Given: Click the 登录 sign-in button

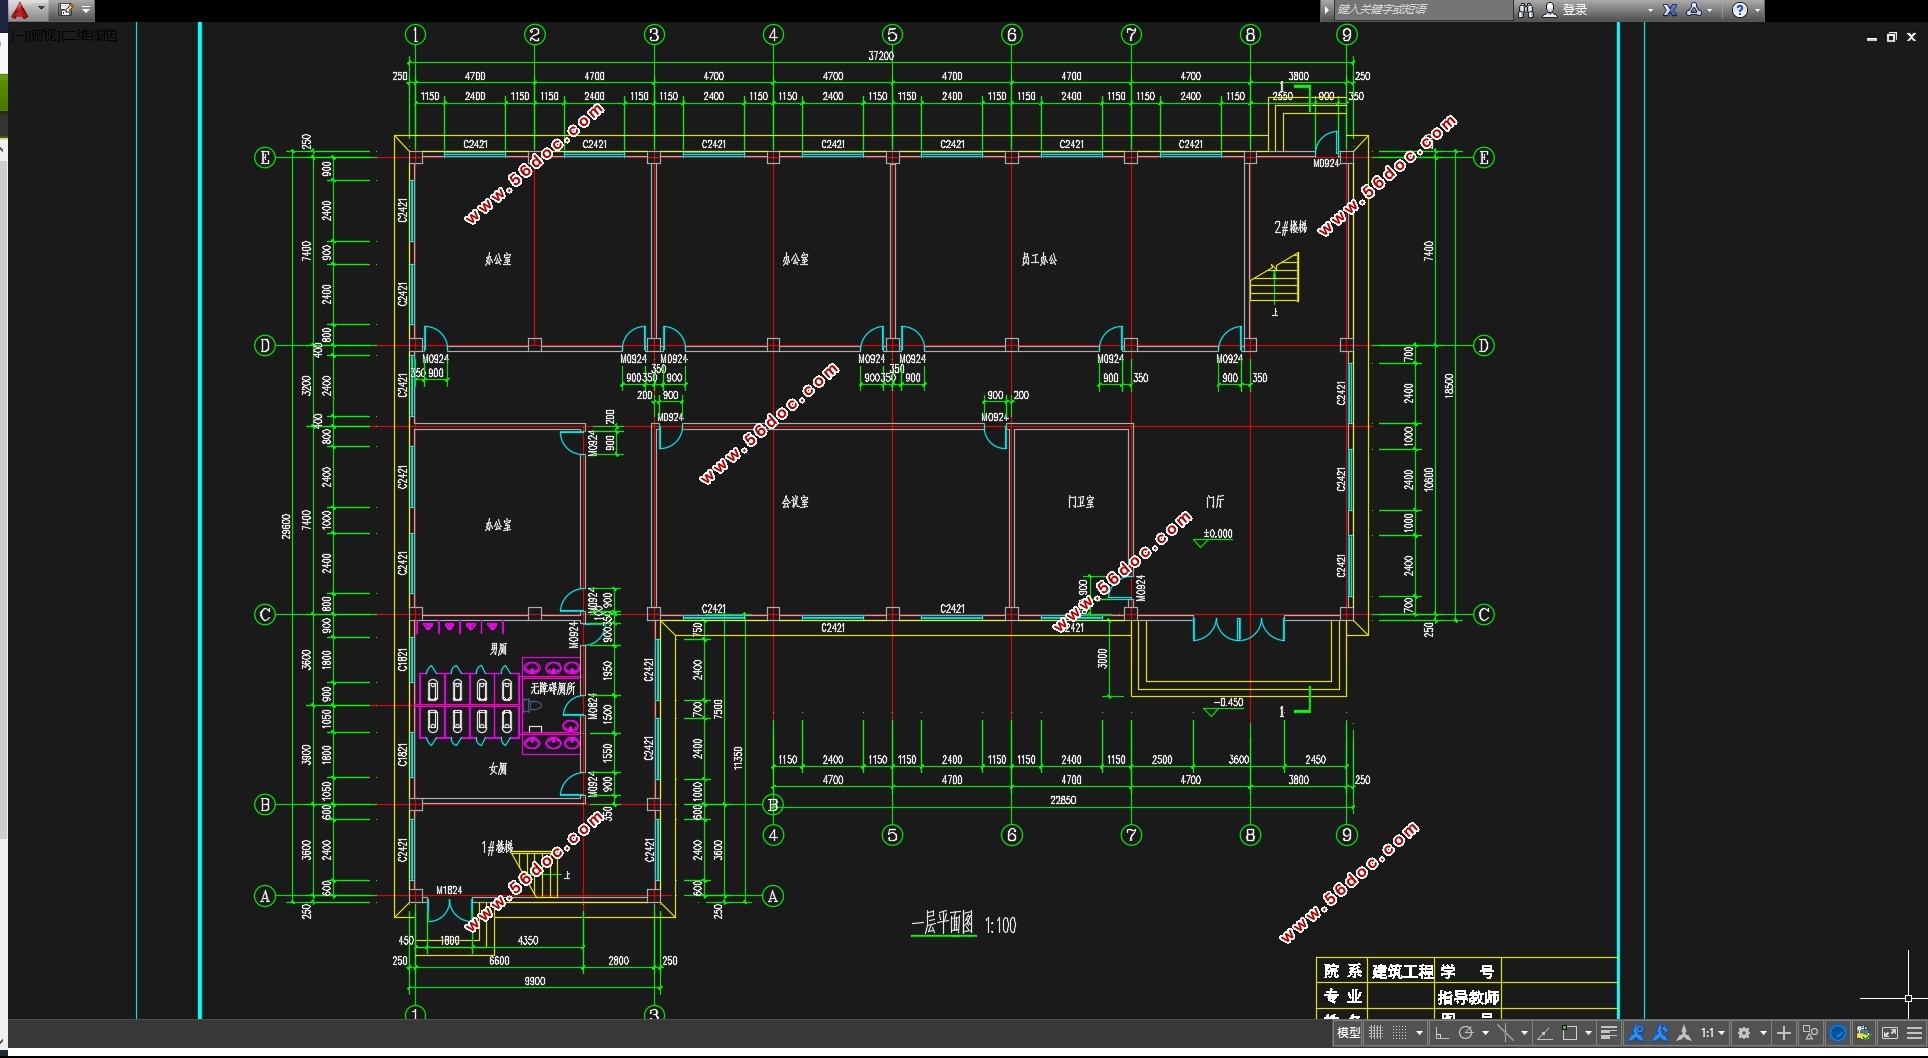Looking at the screenshot, I should click(x=1566, y=10).
